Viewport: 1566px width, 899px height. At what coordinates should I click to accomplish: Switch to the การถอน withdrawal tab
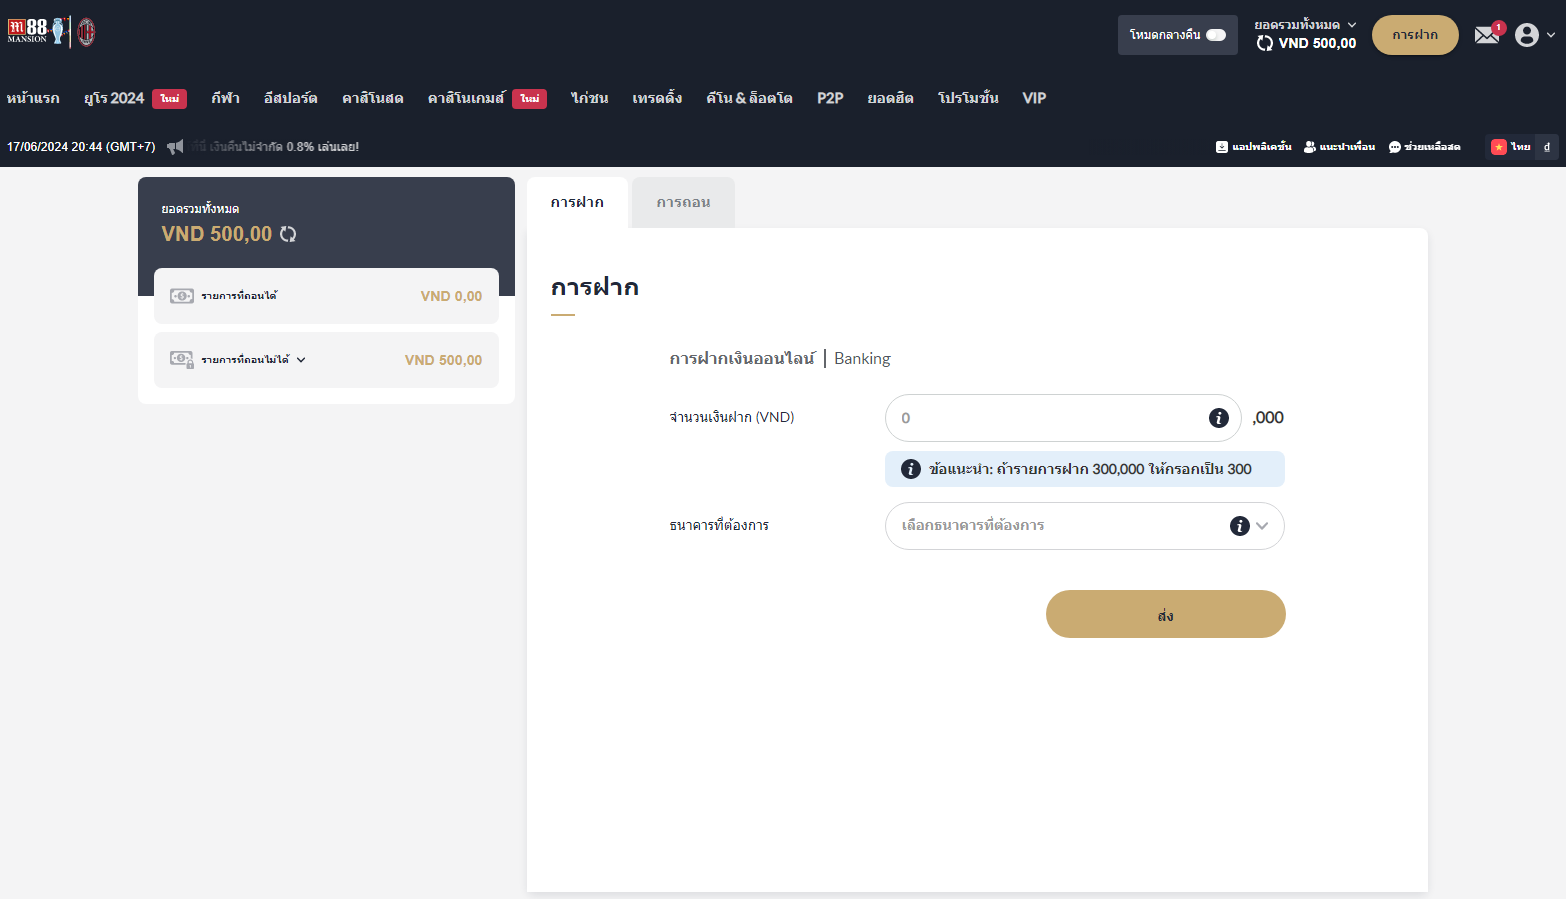click(x=683, y=203)
